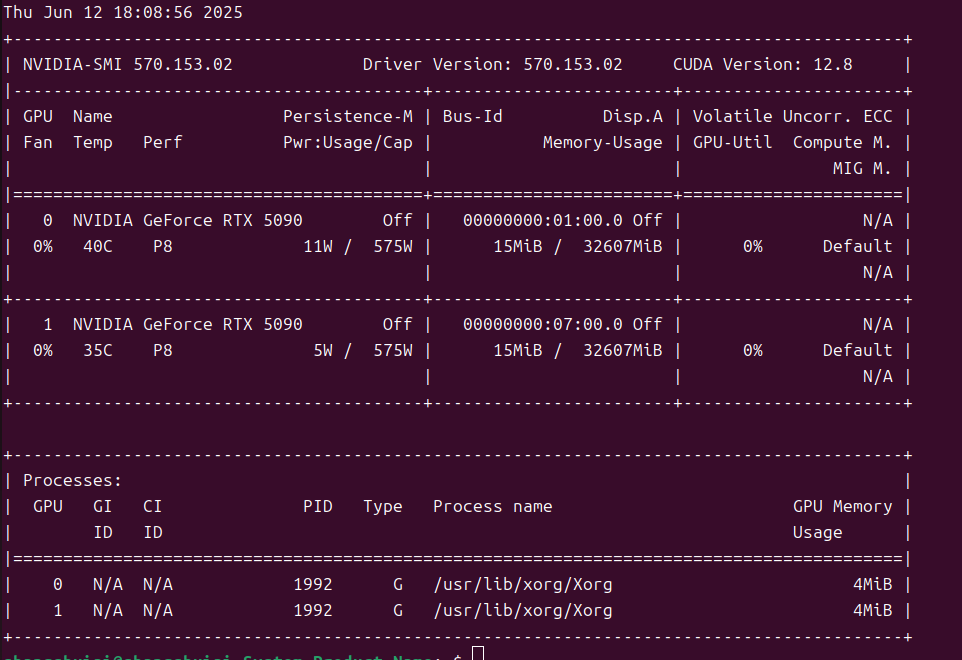Click the 'Compute M.' header text

point(842,142)
